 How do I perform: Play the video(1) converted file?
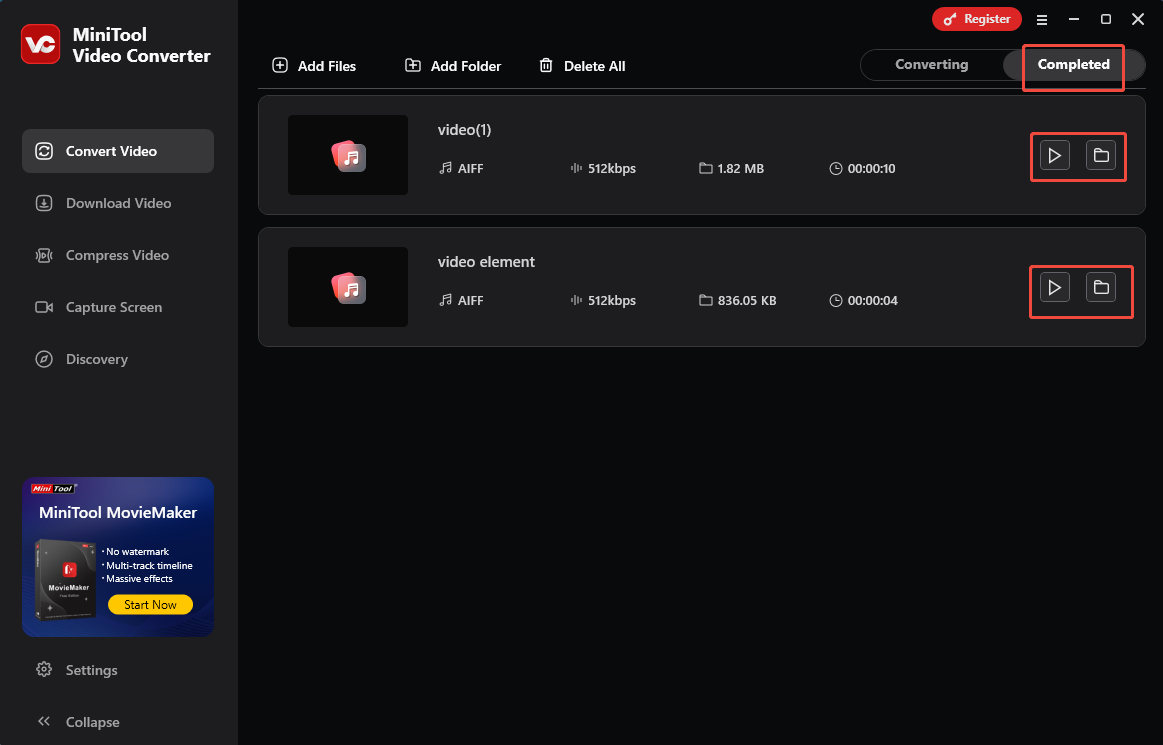pyautogui.click(x=1055, y=156)
